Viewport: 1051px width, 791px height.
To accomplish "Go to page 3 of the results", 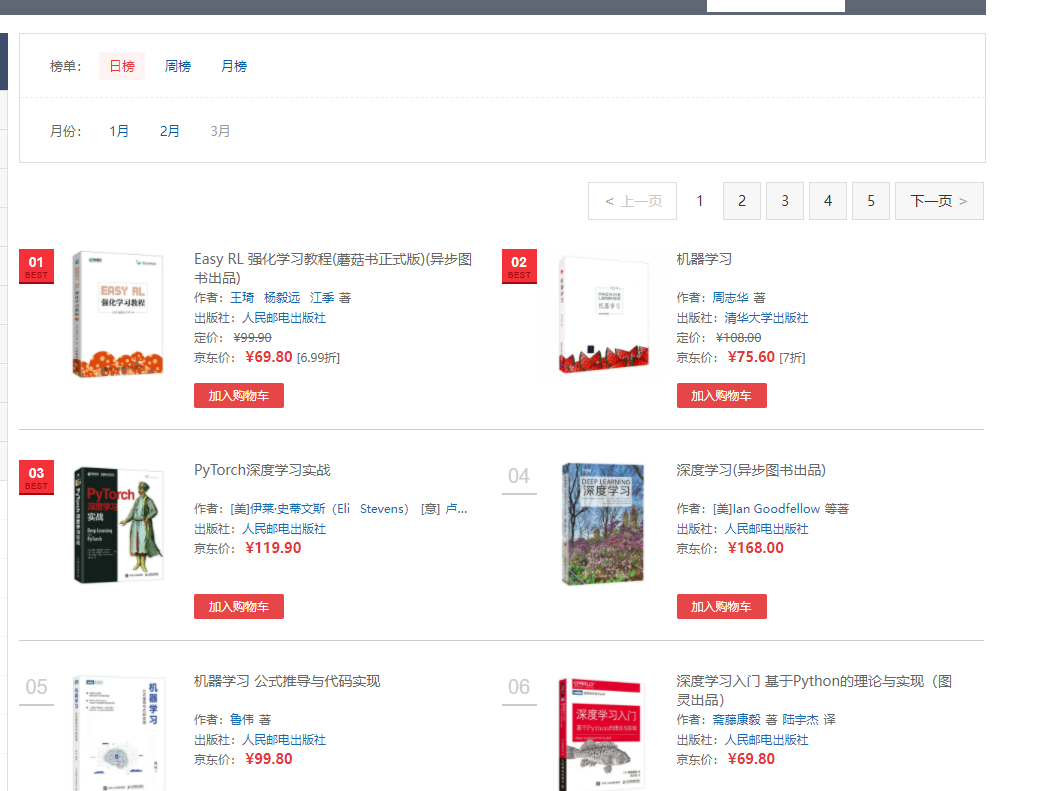I will [785, 201].
